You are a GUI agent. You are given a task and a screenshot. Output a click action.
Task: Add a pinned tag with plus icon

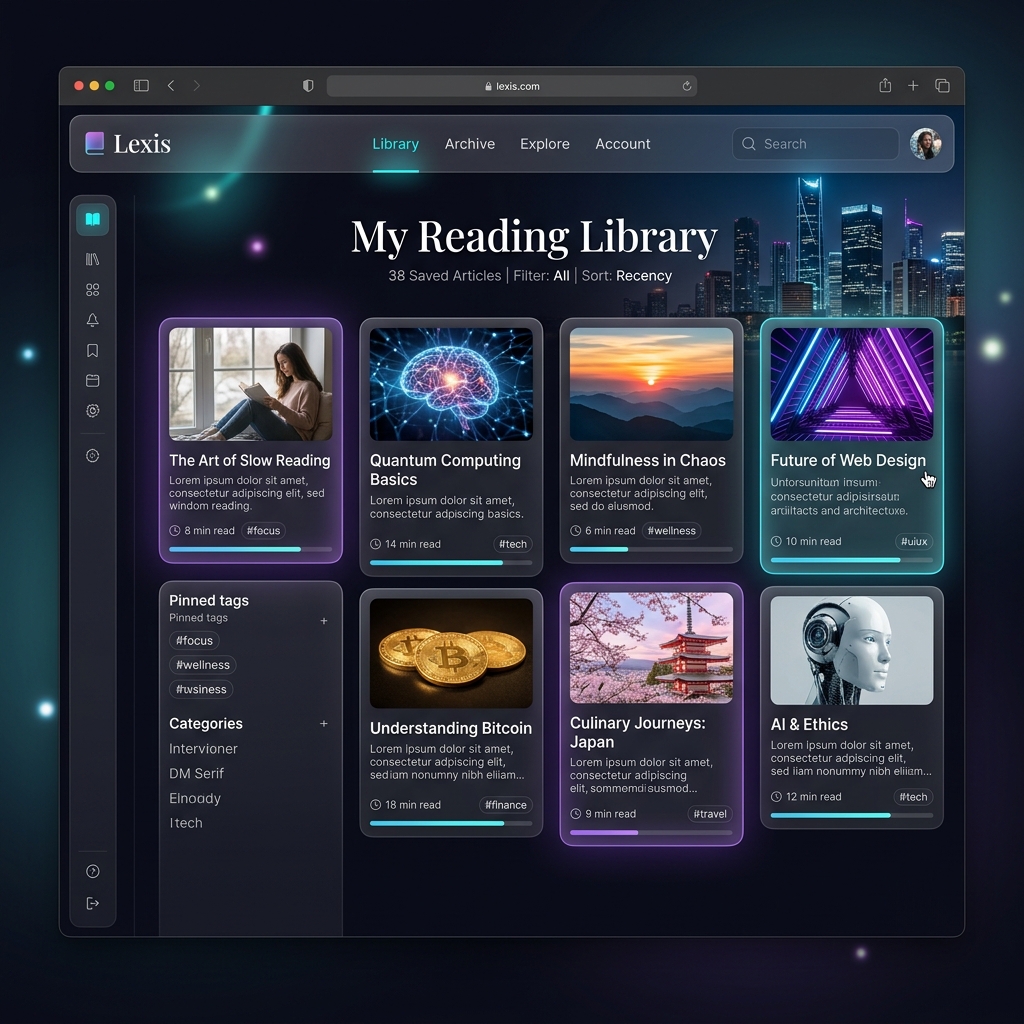point(324,621)
